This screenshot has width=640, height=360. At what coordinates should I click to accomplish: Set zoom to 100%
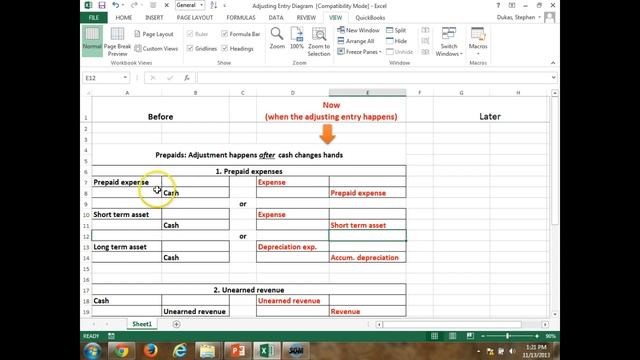pos(297,38)
